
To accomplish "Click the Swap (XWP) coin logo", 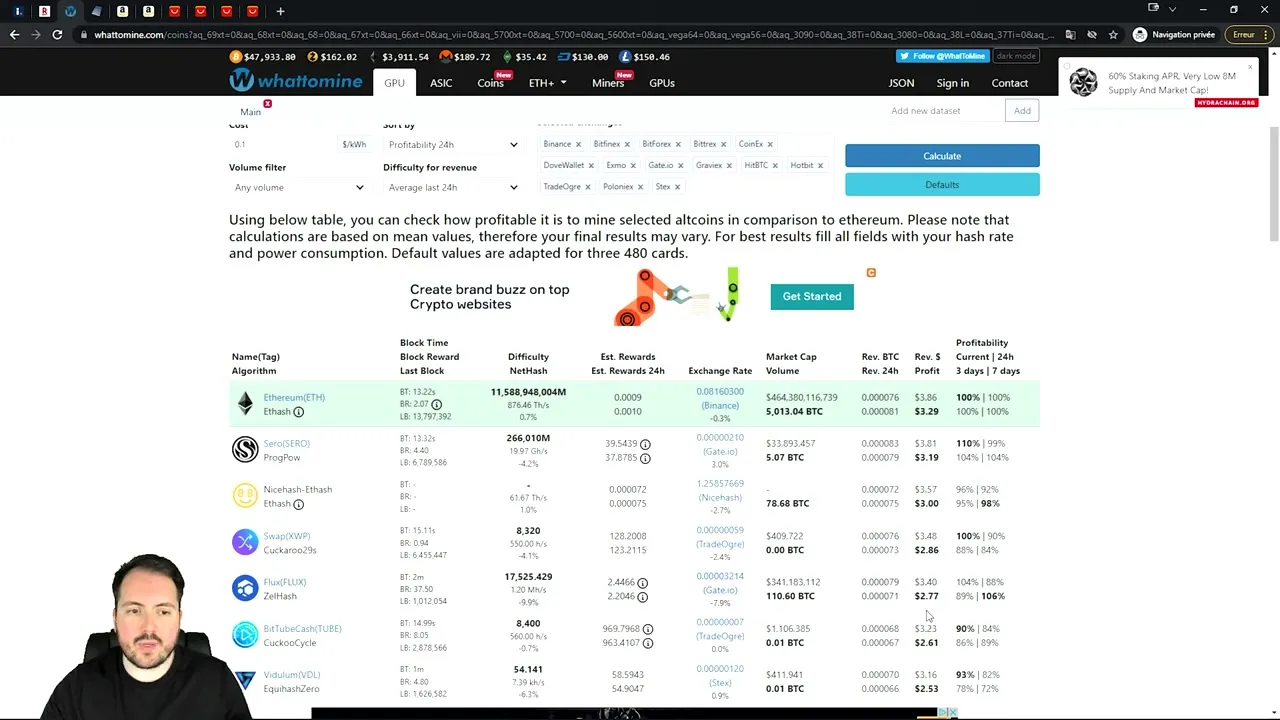I will [245, 542].
